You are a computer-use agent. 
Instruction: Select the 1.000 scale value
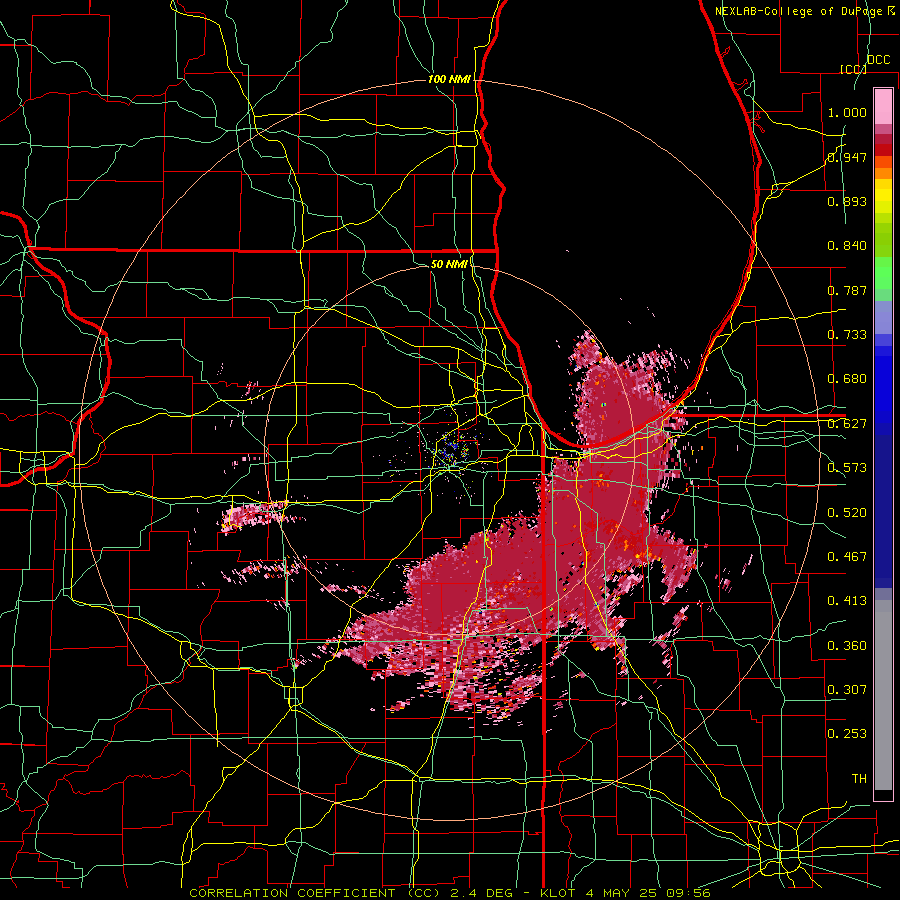click(847, 112)
